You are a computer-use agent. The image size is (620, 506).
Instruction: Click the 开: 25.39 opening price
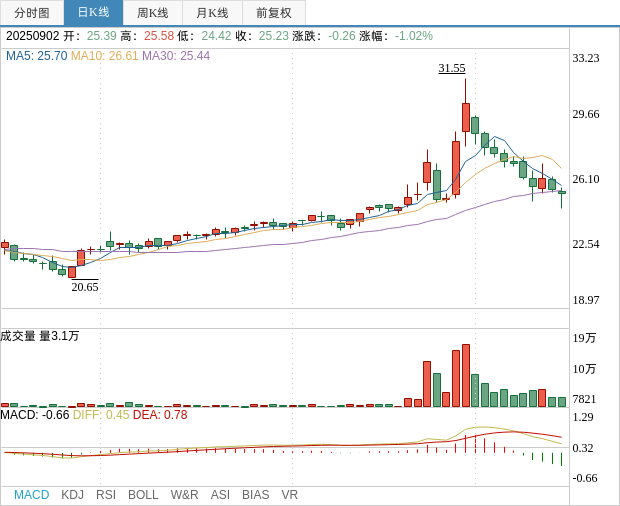(90, 36)
